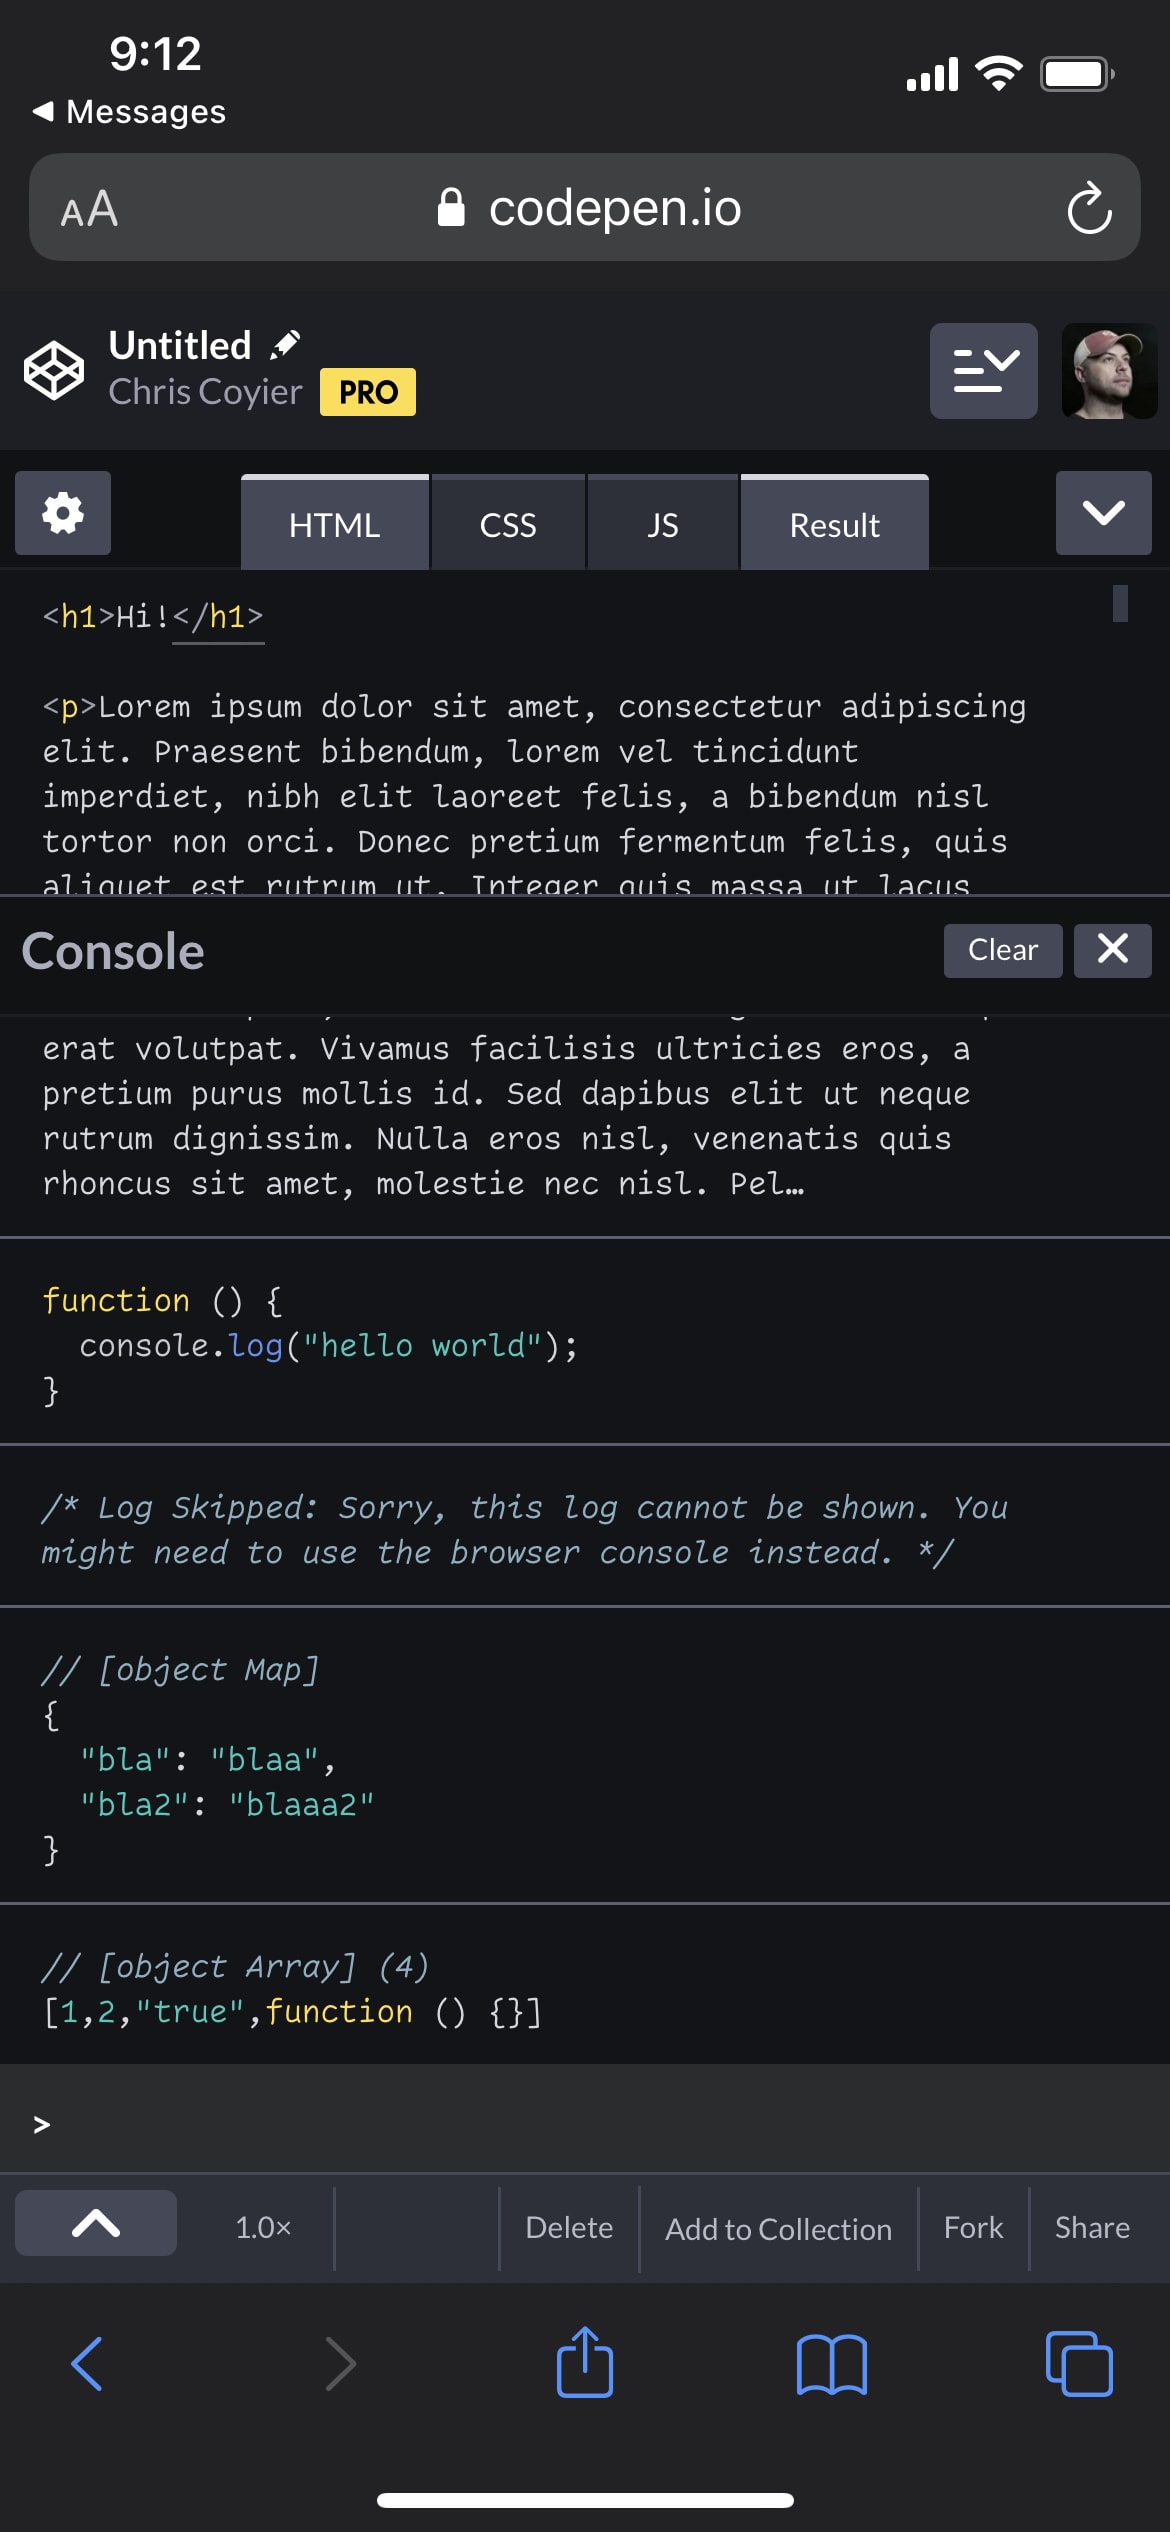The image size is (1170, 2532).
Task: Switch to the CSS tab
Action: pyautogui.click(x=508, y=523)
